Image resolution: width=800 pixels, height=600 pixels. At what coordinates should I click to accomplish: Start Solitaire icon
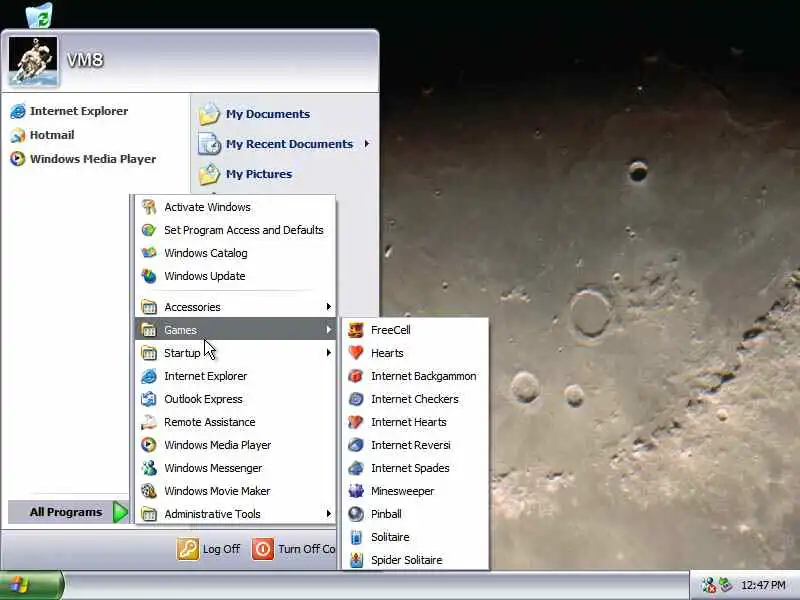356,537
